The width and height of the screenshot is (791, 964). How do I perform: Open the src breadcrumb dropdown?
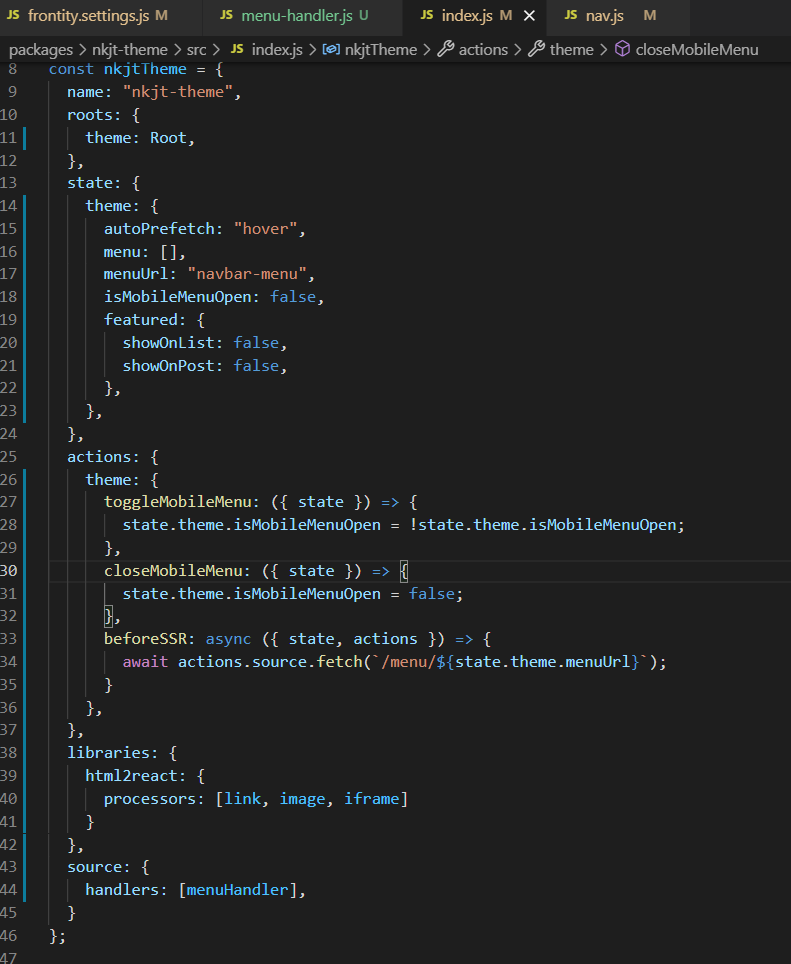(x=197, y=49)
